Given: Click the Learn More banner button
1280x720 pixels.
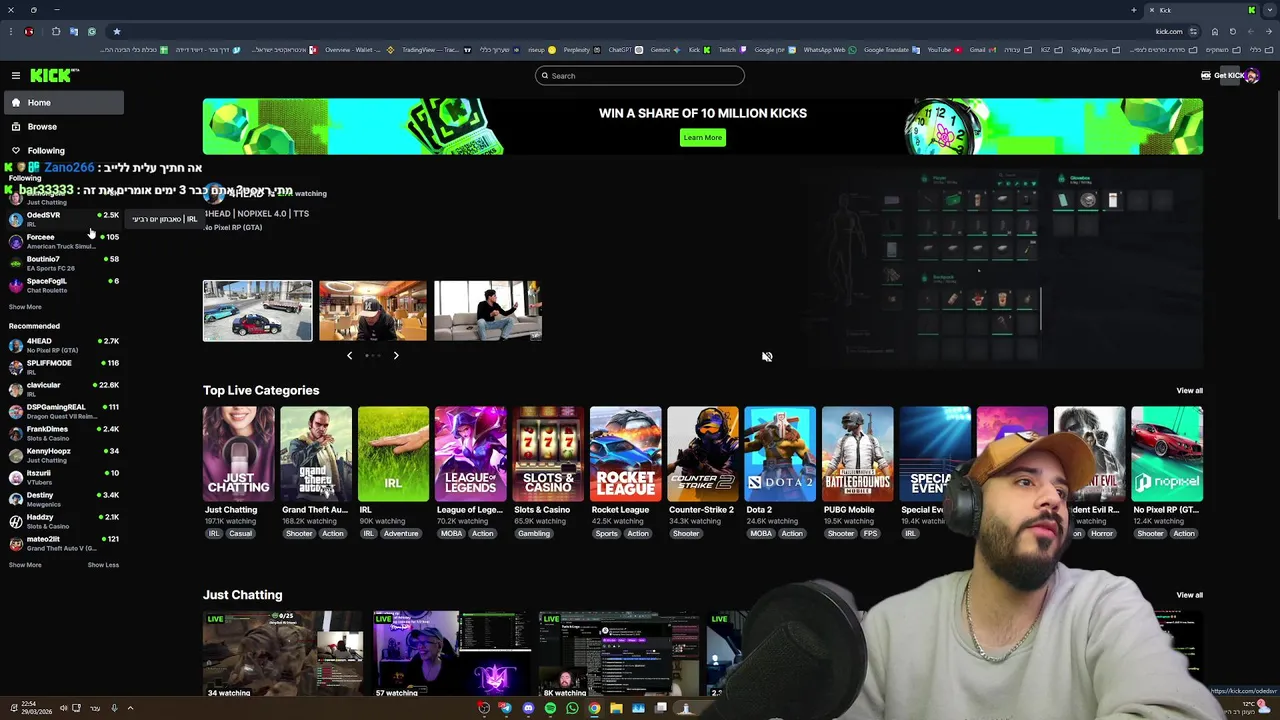Looking at the screenshot, I should (x=702, y=138).
